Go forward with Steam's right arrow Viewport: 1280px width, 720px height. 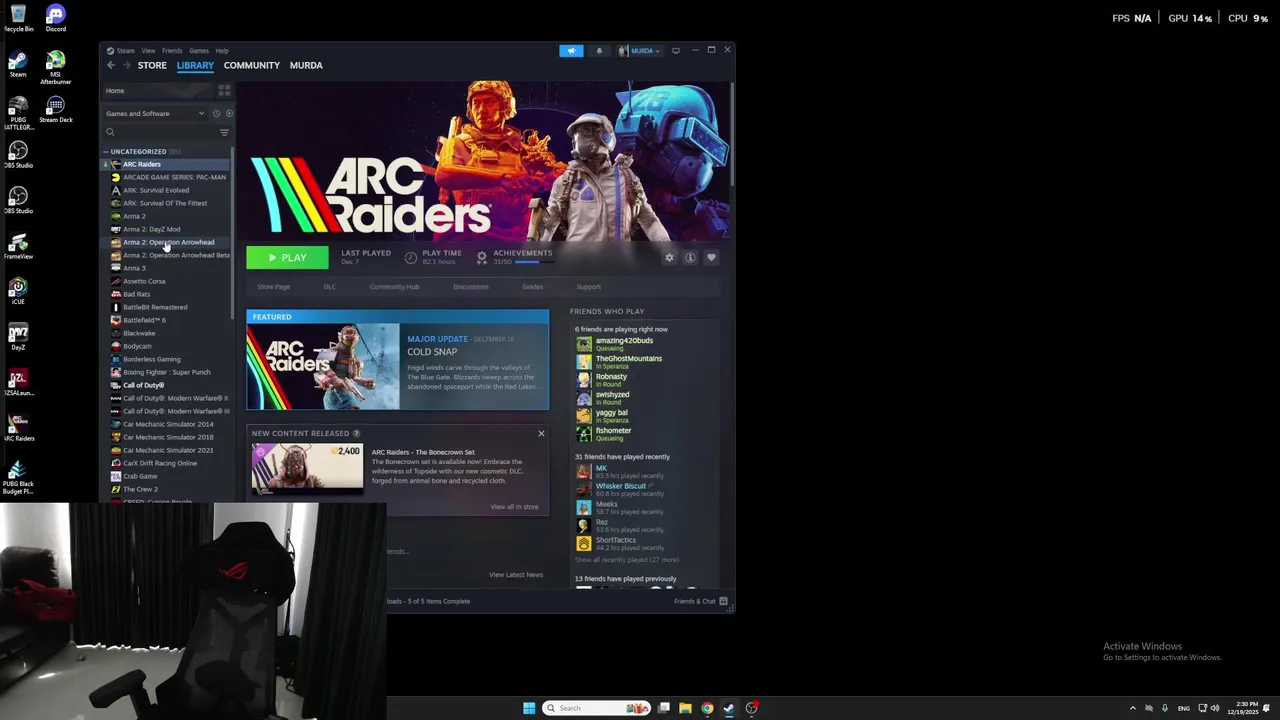click(x=126, y=65)
